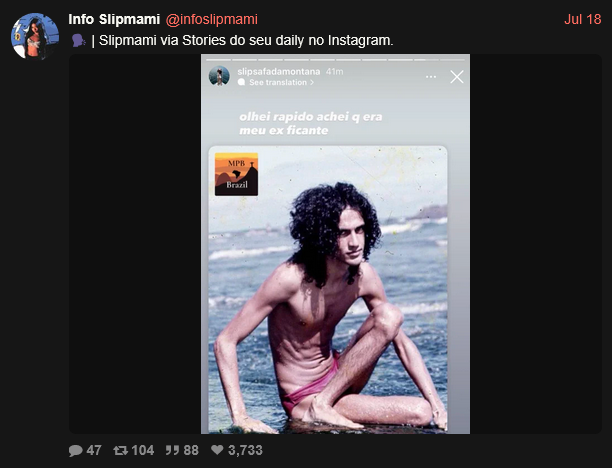Viewport: 612px width, 468px height.
Task: Close the story with the X icon
Action: 457,77
